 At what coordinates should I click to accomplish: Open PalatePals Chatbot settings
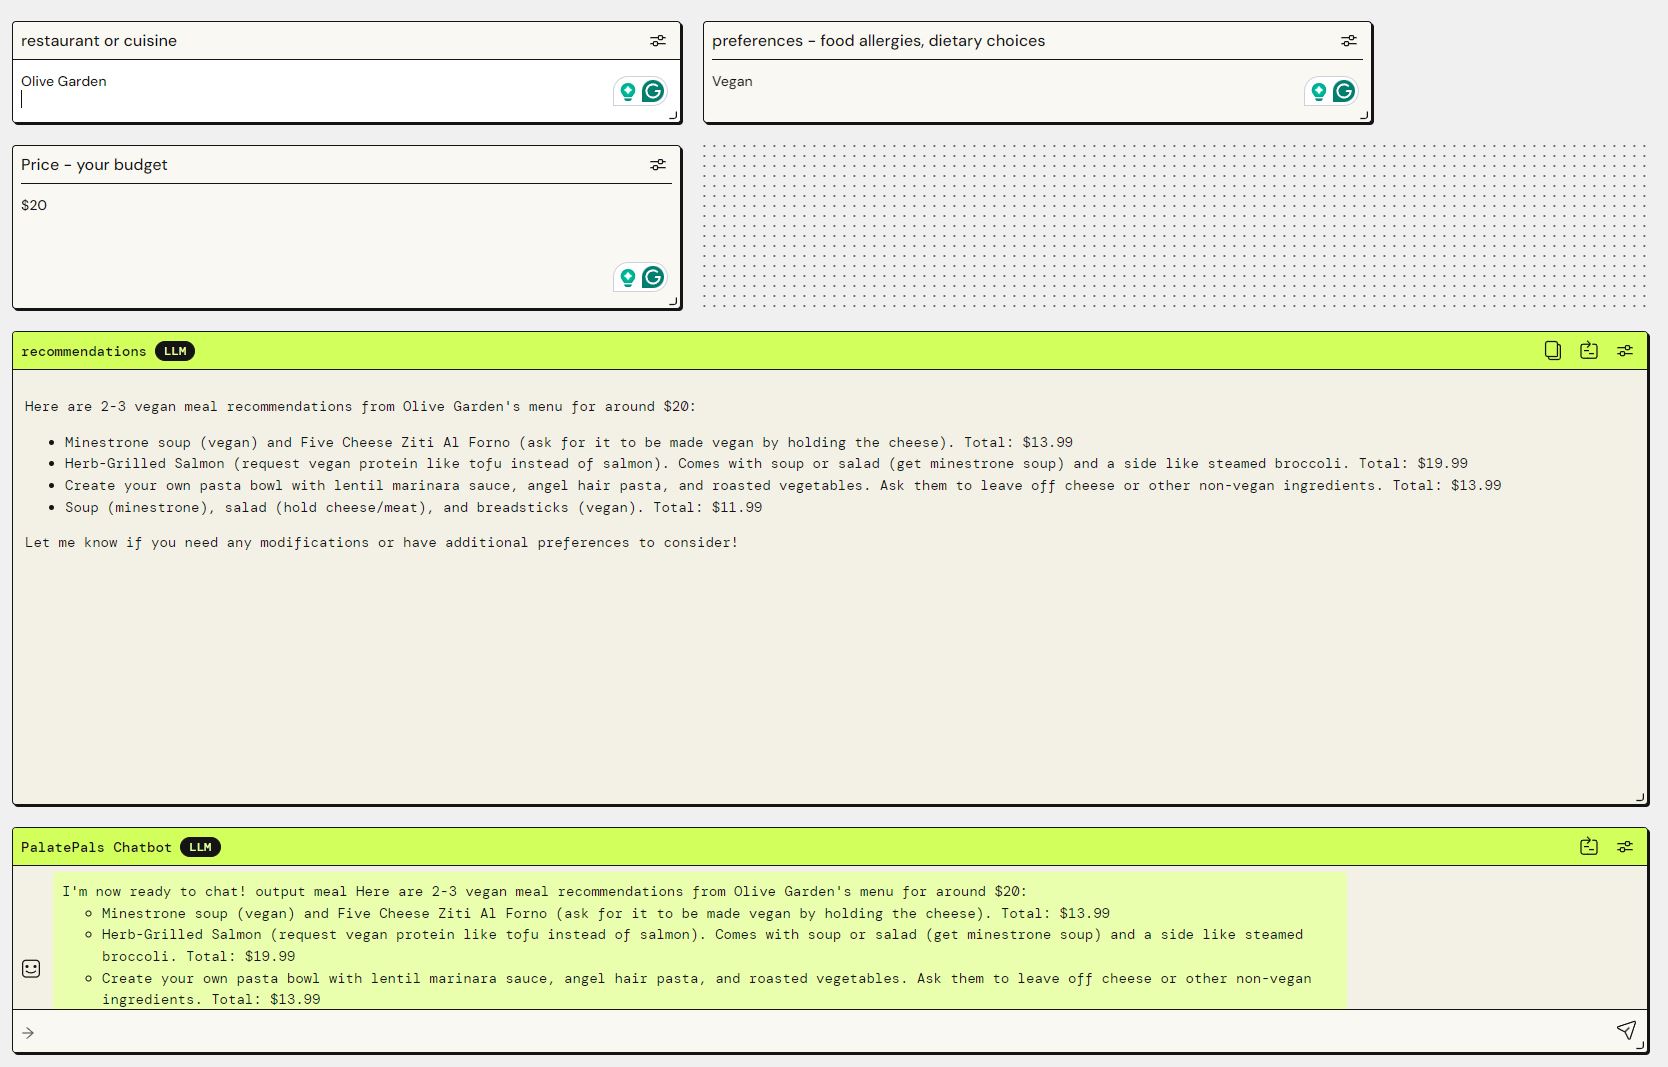pos(1624,847)
